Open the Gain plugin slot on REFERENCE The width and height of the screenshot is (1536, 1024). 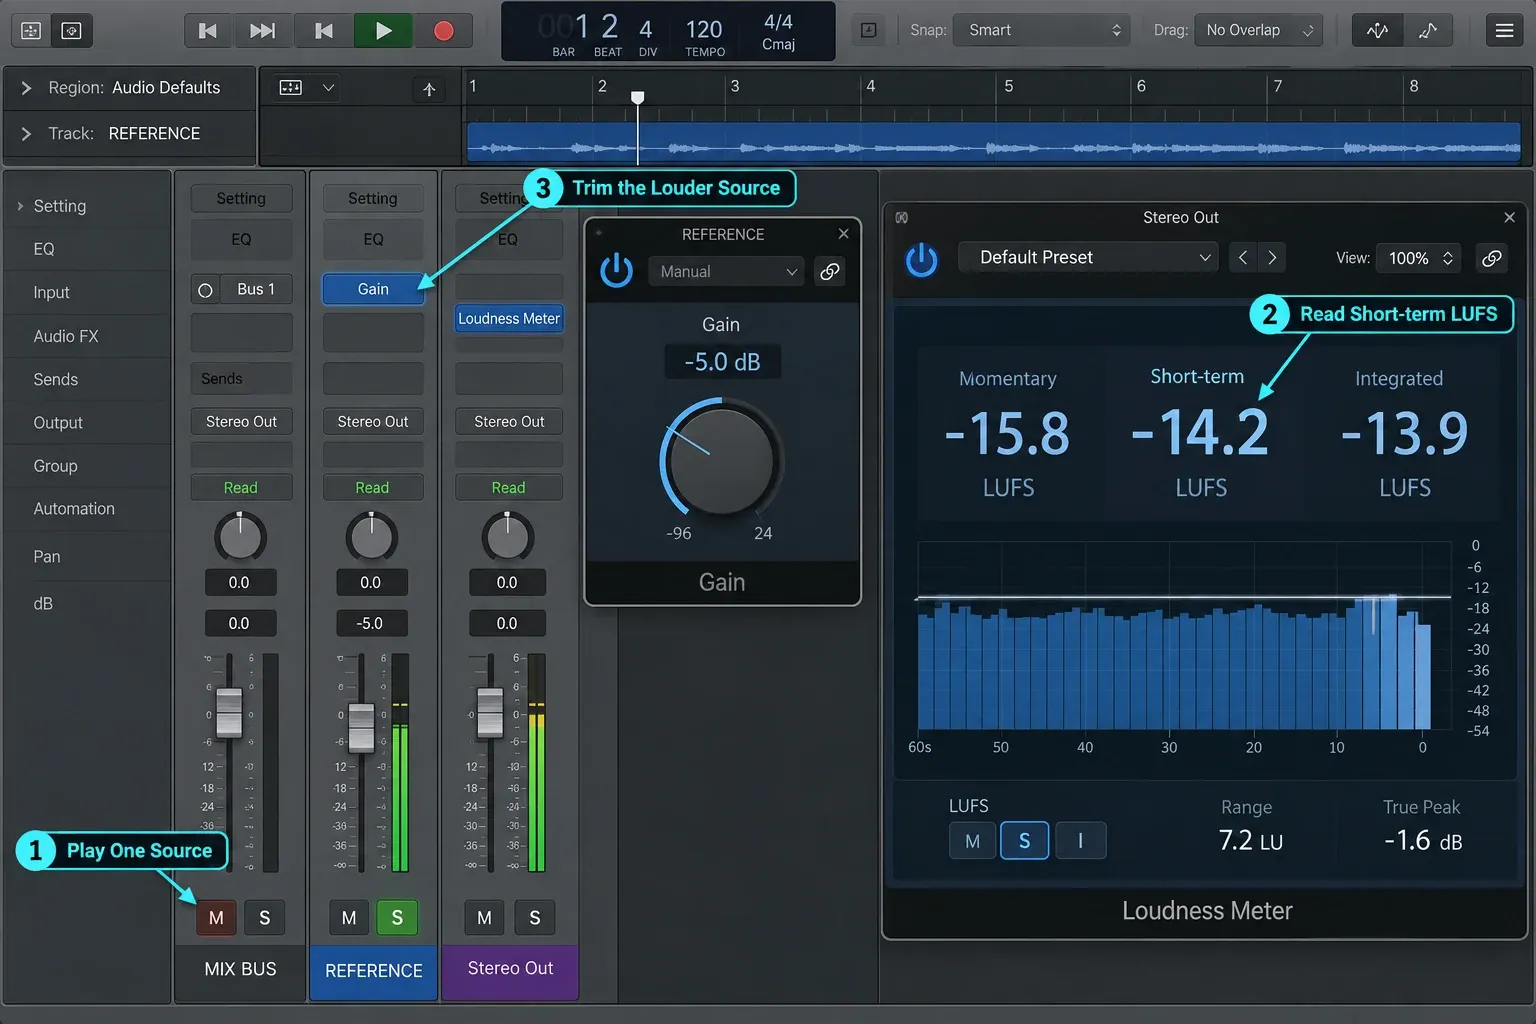(373, 289)
